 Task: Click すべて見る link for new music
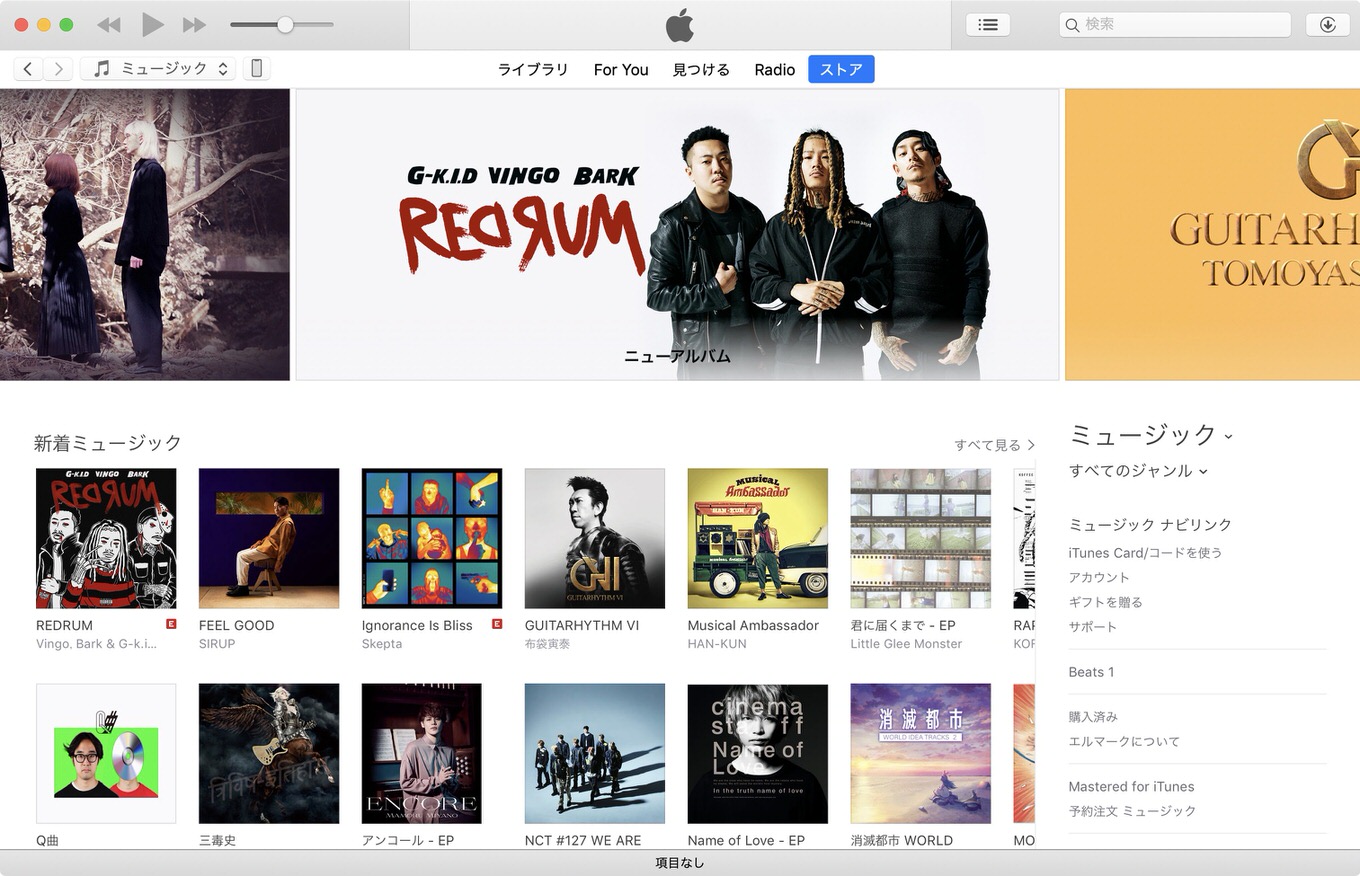click(994, 445)
